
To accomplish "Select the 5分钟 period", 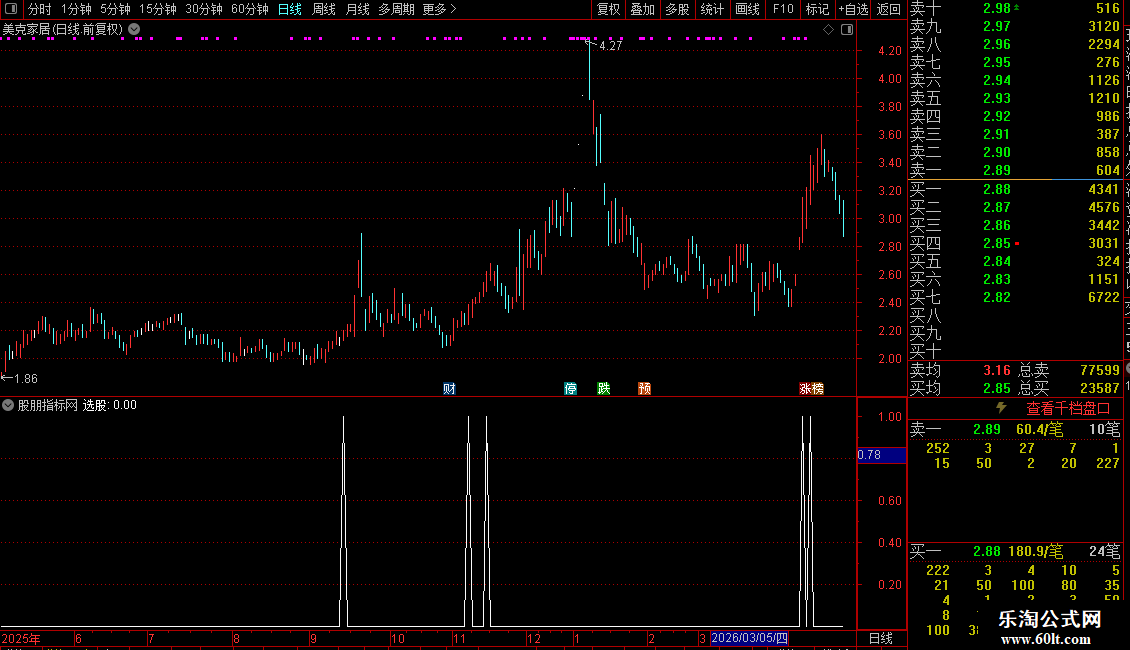I will pyautogui.click(x=115, y=9).
